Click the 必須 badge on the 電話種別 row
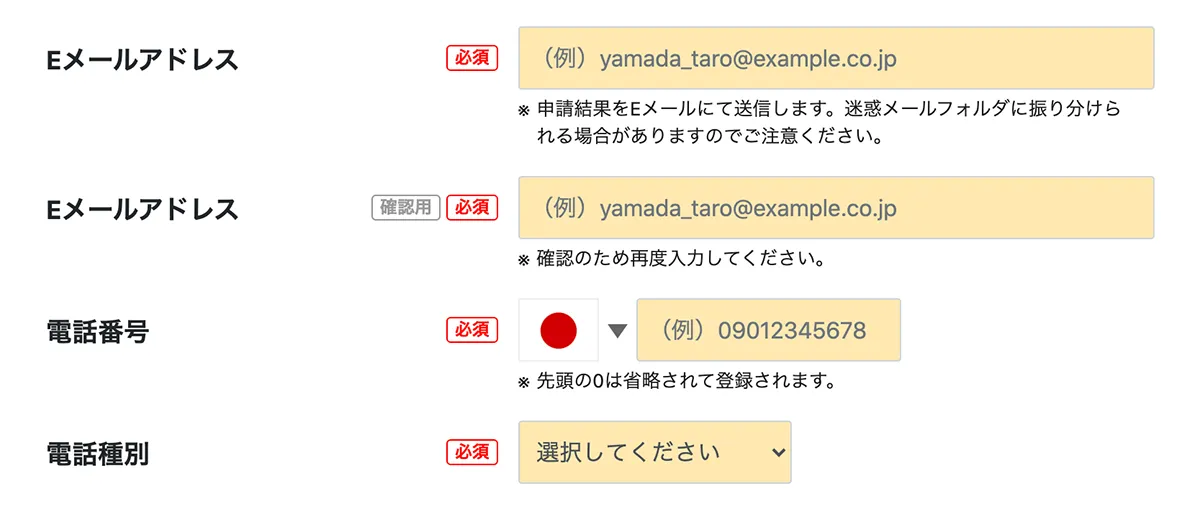 pos(472,452)
